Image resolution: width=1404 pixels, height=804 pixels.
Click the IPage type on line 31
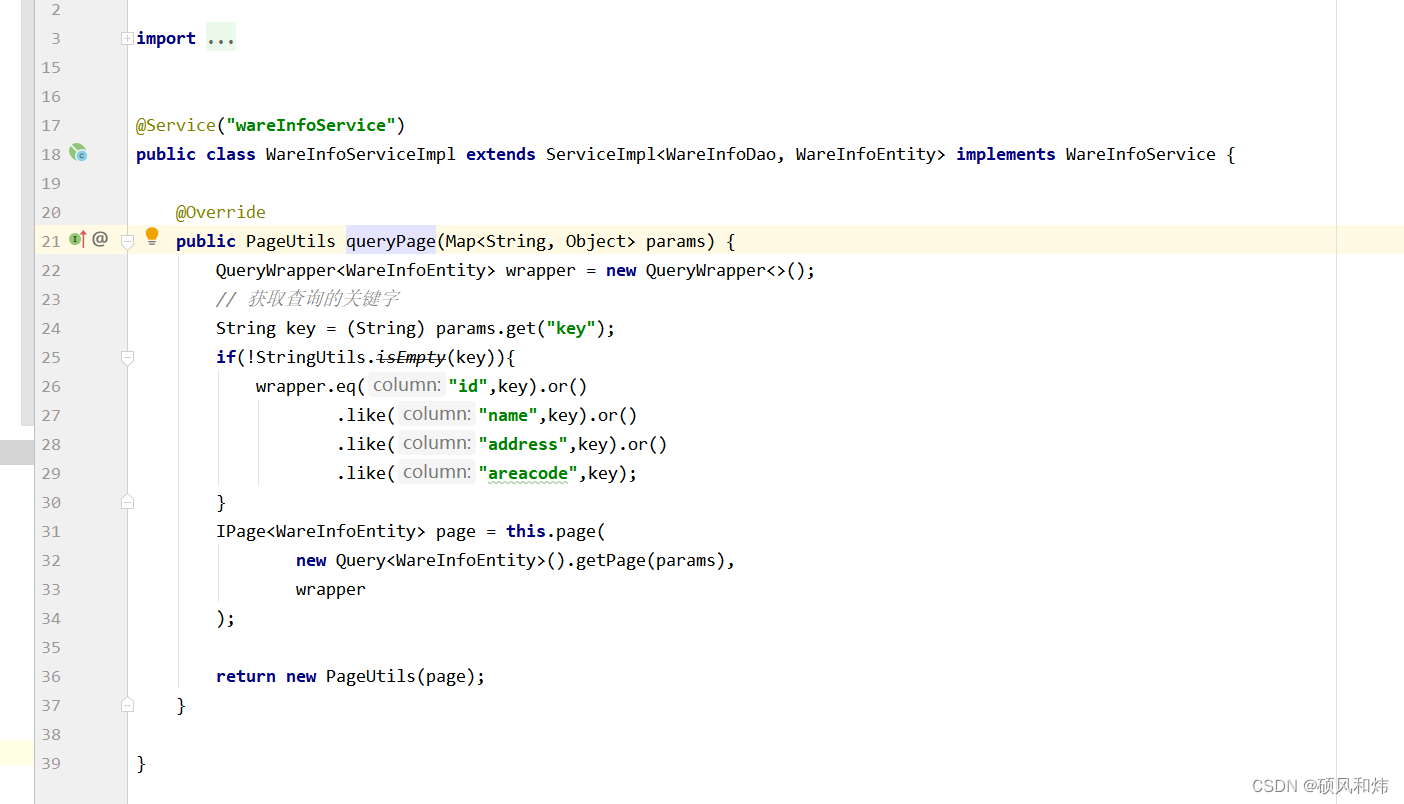tap(241, 531)
